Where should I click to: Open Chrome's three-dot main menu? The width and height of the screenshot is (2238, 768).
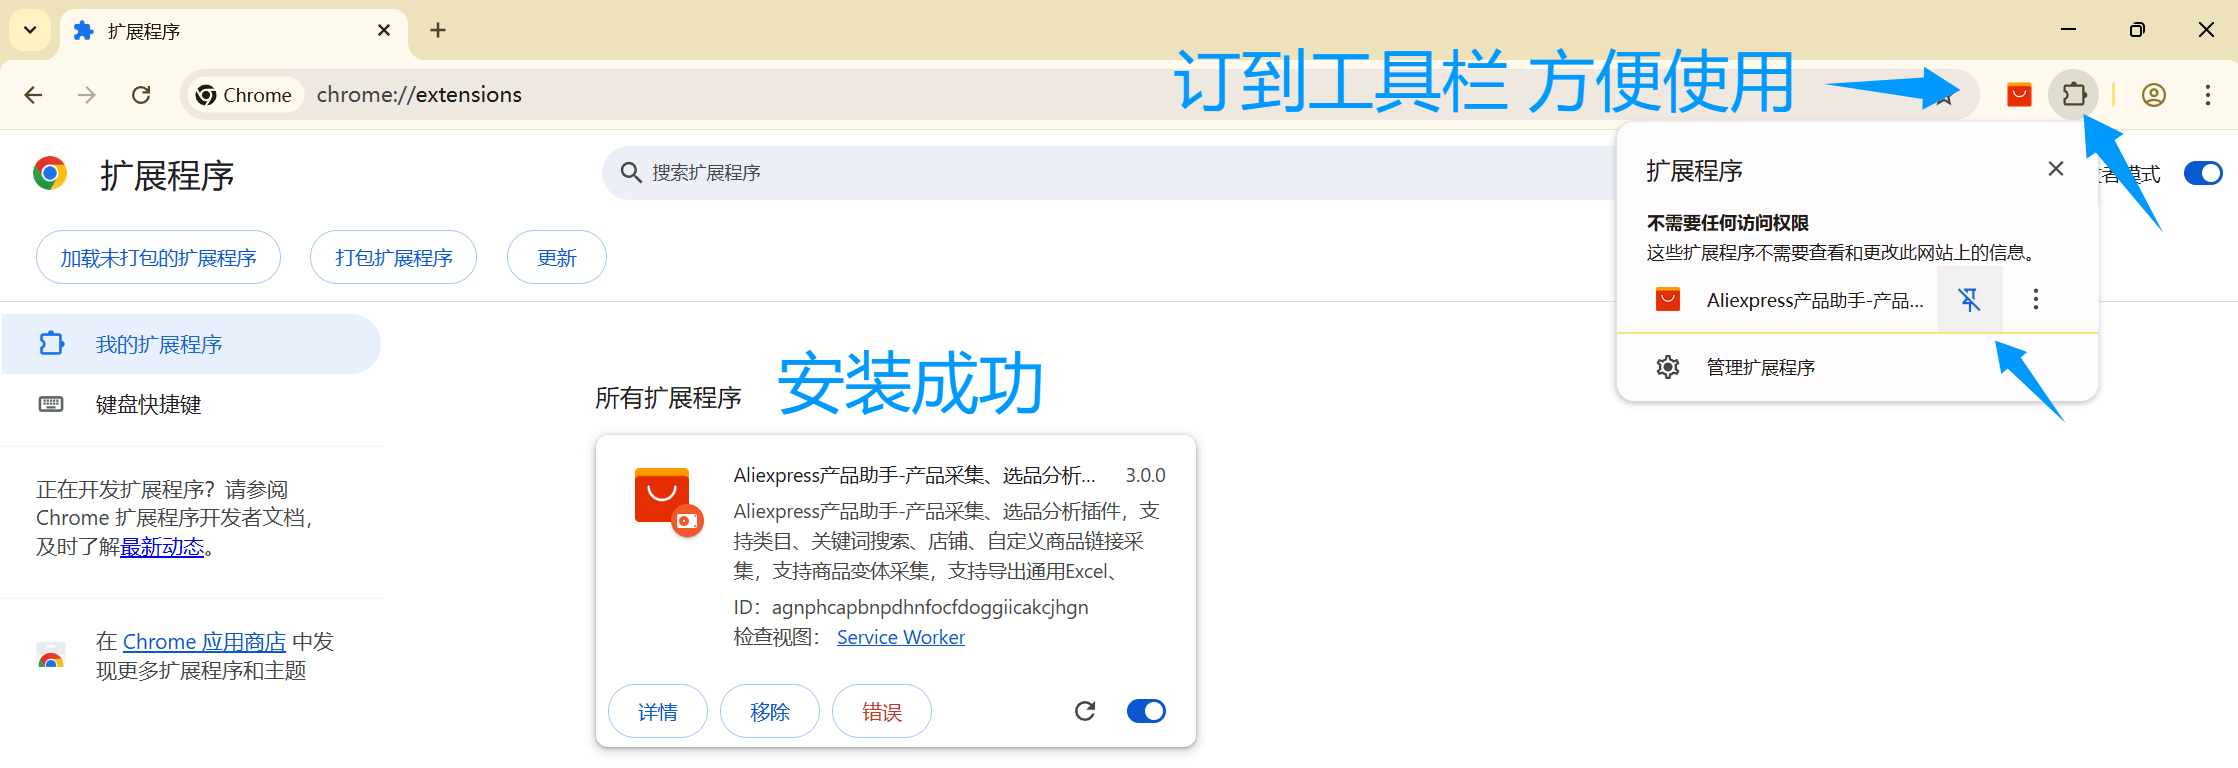[x=2208, y=95]
